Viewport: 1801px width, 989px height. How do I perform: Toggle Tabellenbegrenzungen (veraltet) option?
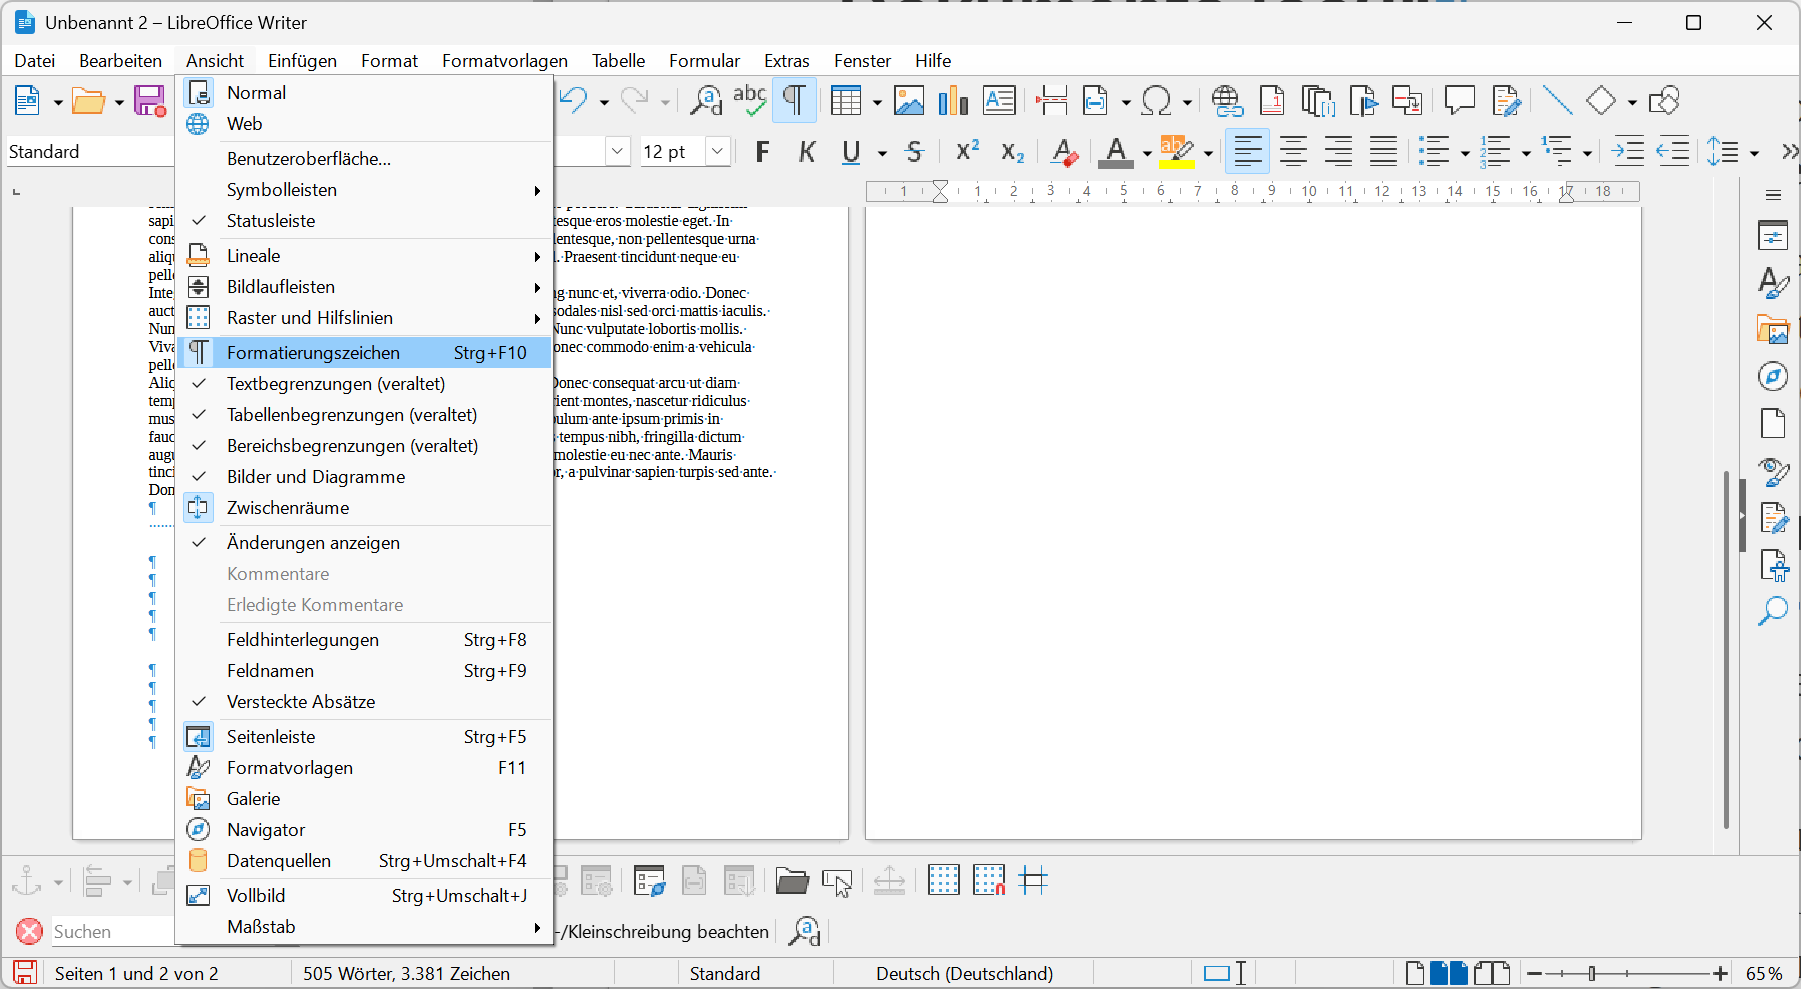(364, 415)
